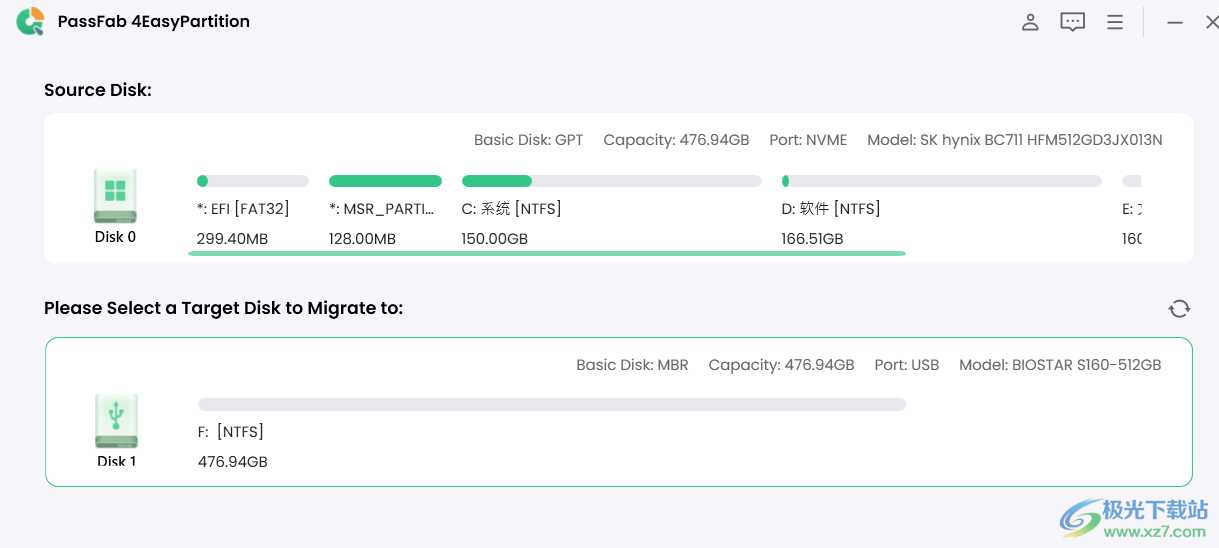Open the hamburger menu icon
1219x548 pixels.
click(x=1115, y=22)
